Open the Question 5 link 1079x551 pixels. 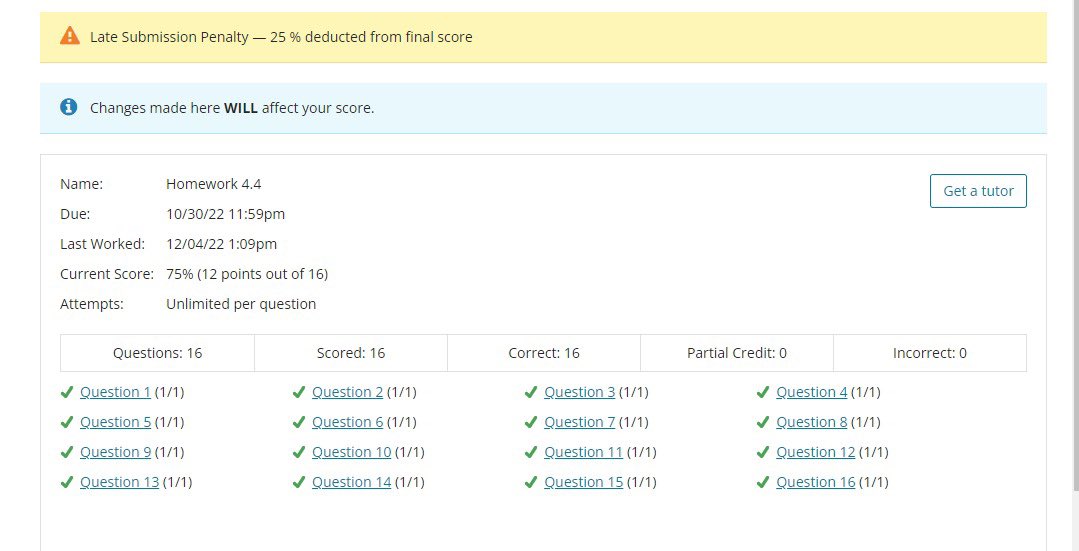(x=116, y=422)
